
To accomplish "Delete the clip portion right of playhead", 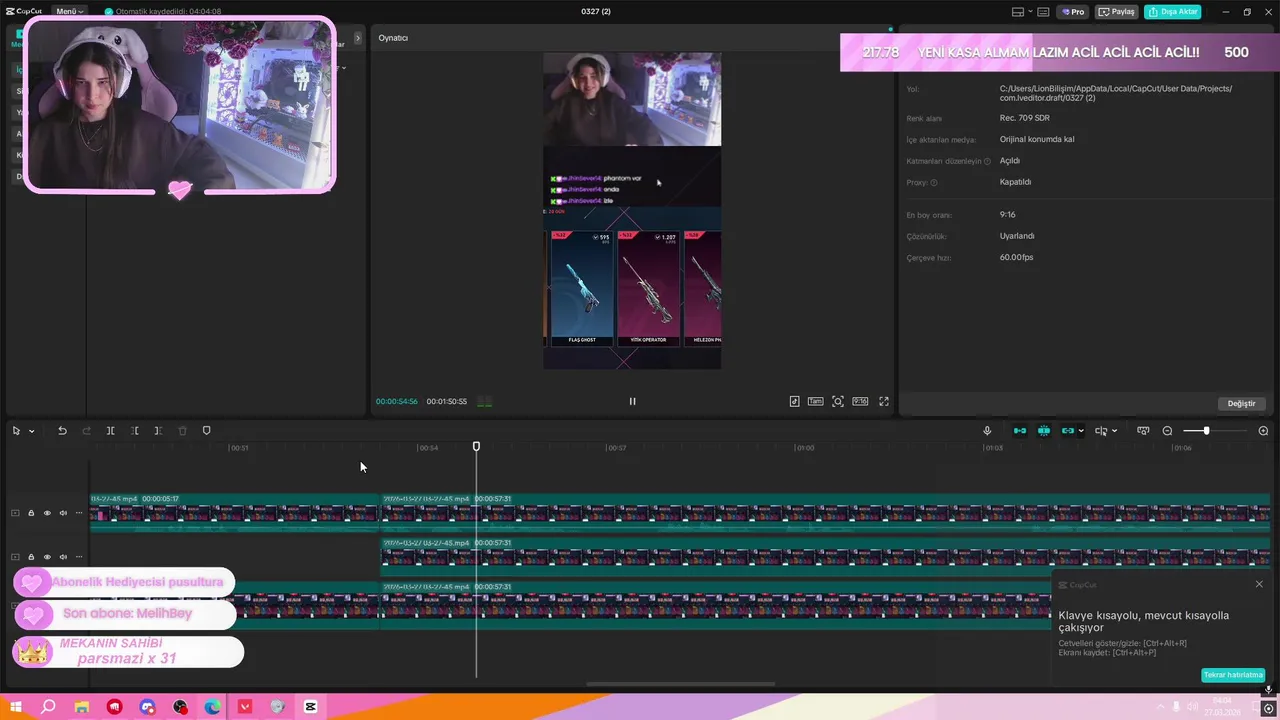I will tap(158, 431).
